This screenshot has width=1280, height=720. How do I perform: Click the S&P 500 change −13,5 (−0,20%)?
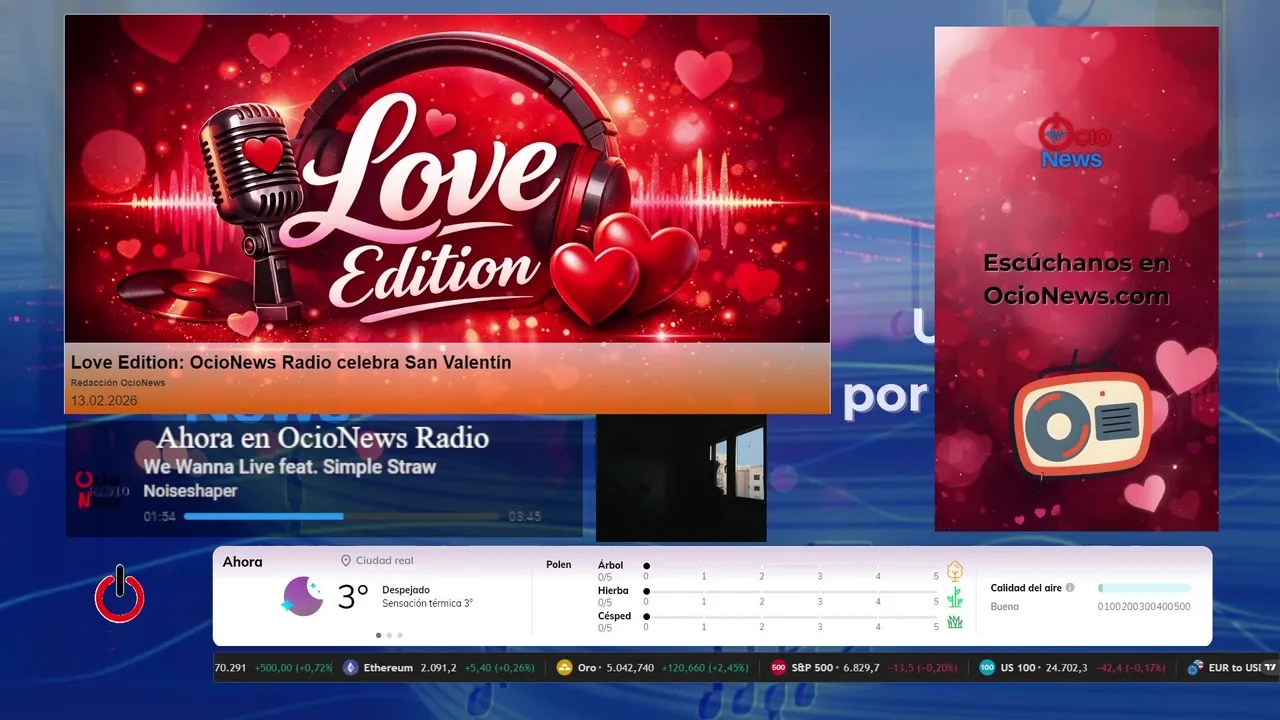[922, 668]
